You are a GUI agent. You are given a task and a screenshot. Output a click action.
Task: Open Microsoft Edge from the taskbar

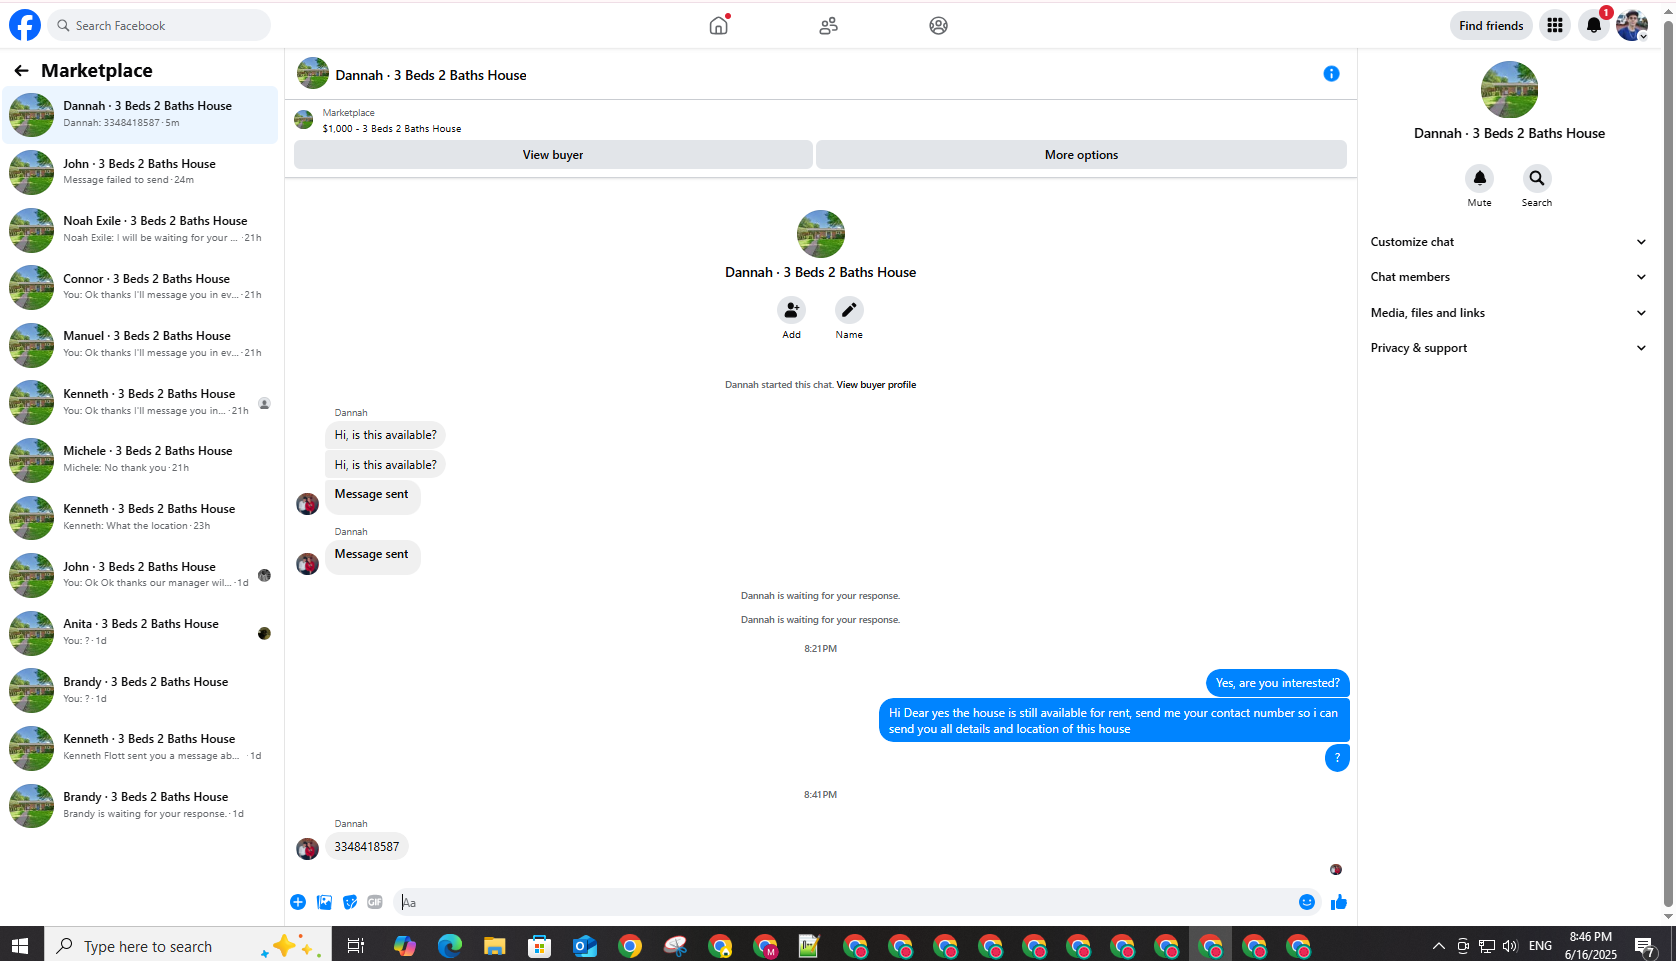pos(449,945)
